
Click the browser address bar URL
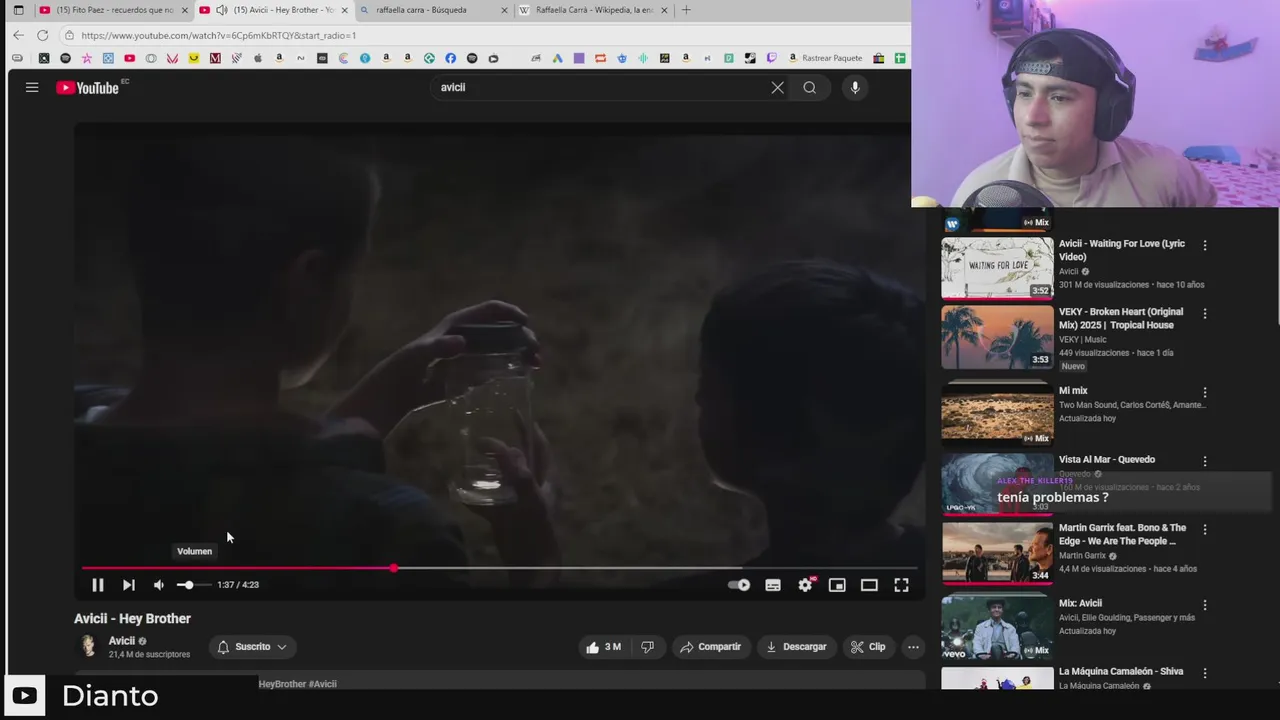219,35
